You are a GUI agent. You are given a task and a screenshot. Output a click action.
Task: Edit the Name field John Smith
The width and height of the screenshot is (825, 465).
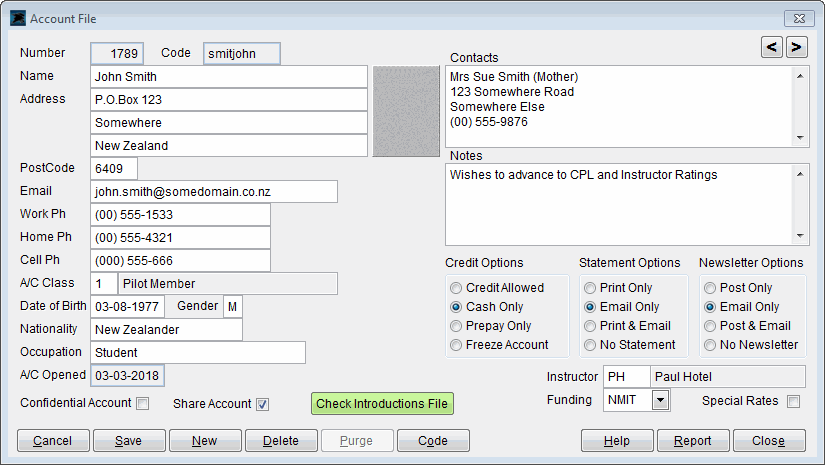pyautogui.click(x=229, y=77)
